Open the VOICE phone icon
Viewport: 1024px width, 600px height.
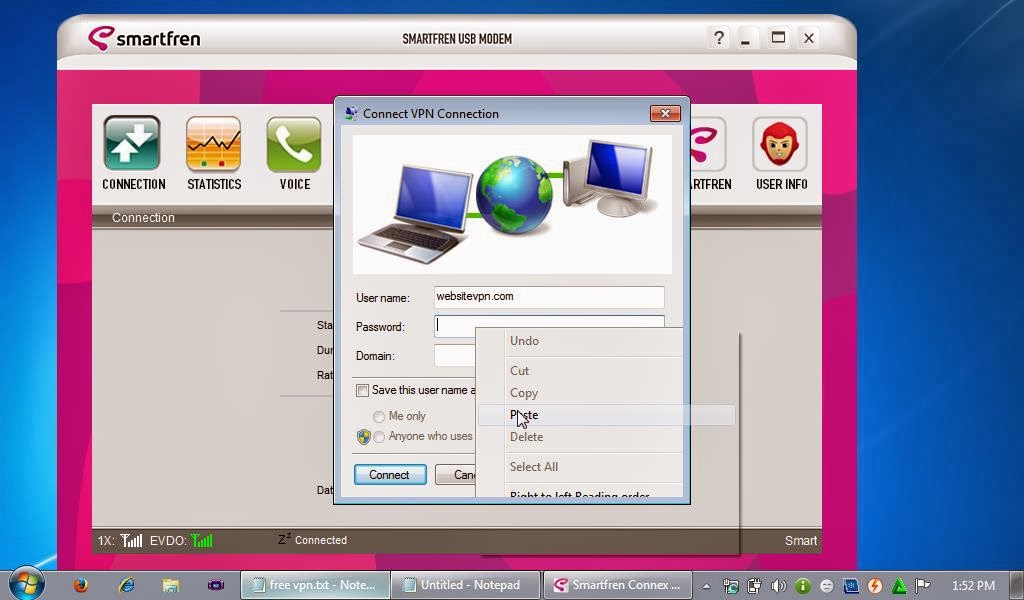[x=294, y=144]
